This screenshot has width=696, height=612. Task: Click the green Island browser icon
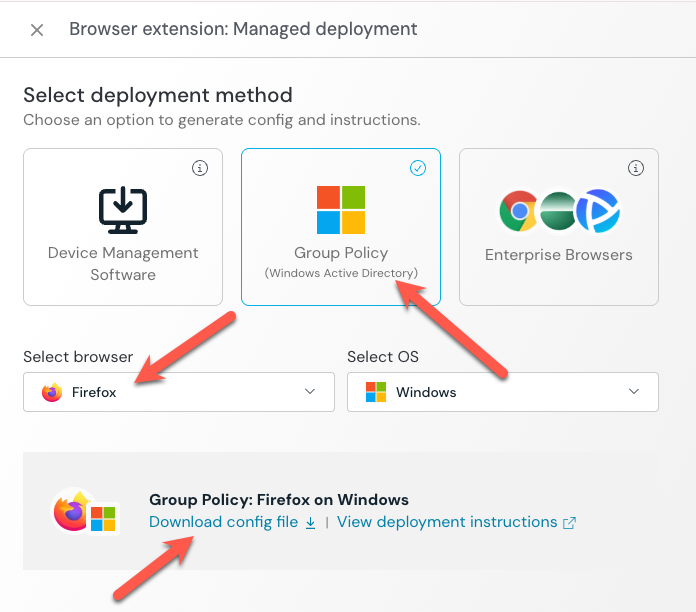coord(558,211)
